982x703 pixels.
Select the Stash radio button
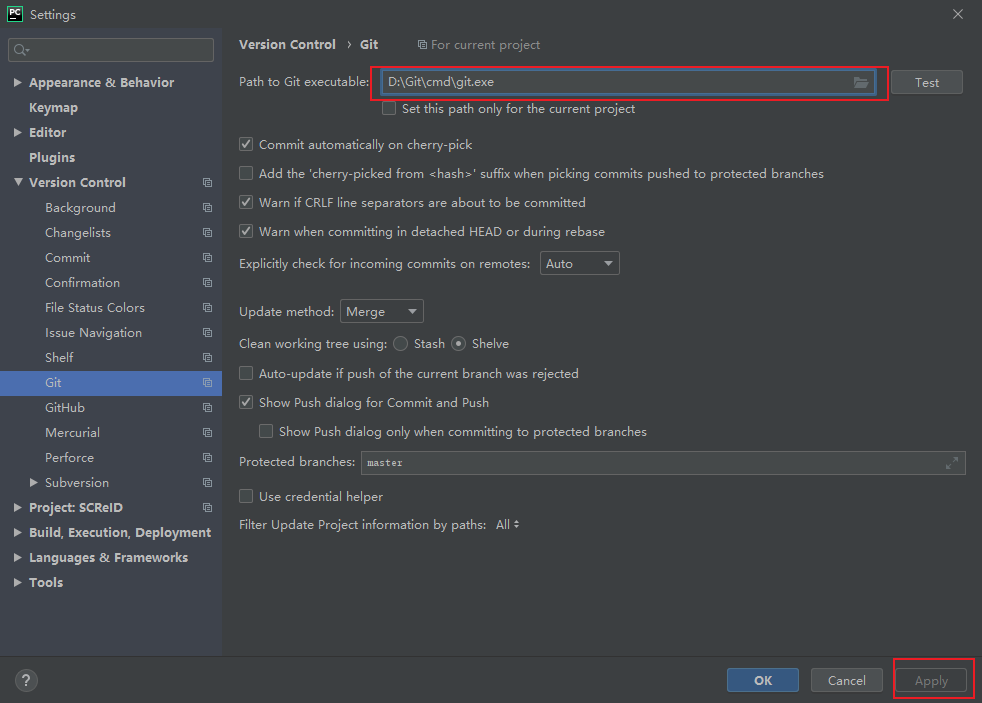coord(399,342)
